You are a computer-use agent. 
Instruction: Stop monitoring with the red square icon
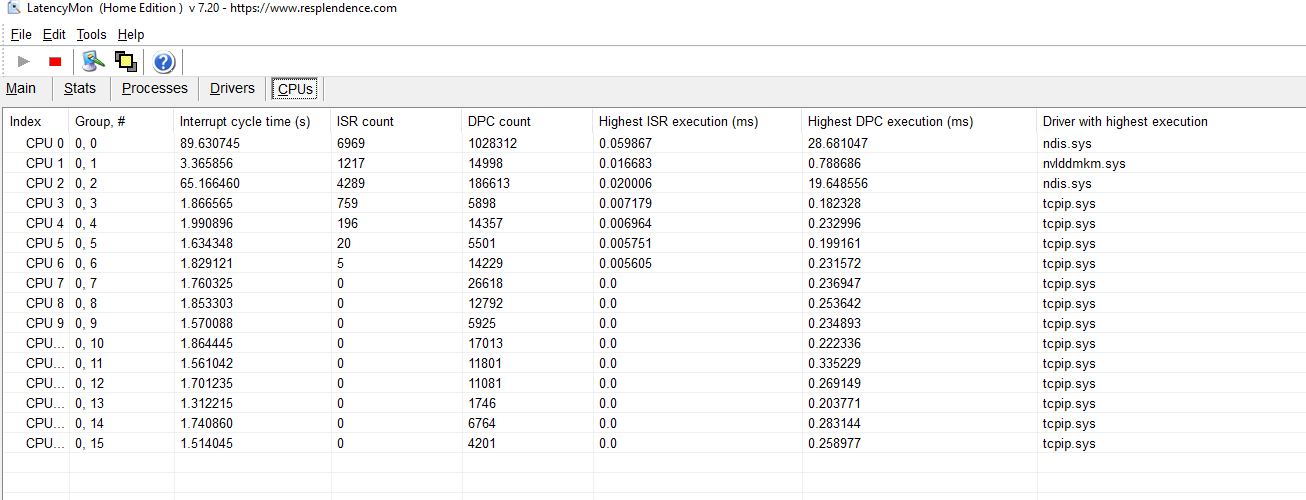[55, 62]
